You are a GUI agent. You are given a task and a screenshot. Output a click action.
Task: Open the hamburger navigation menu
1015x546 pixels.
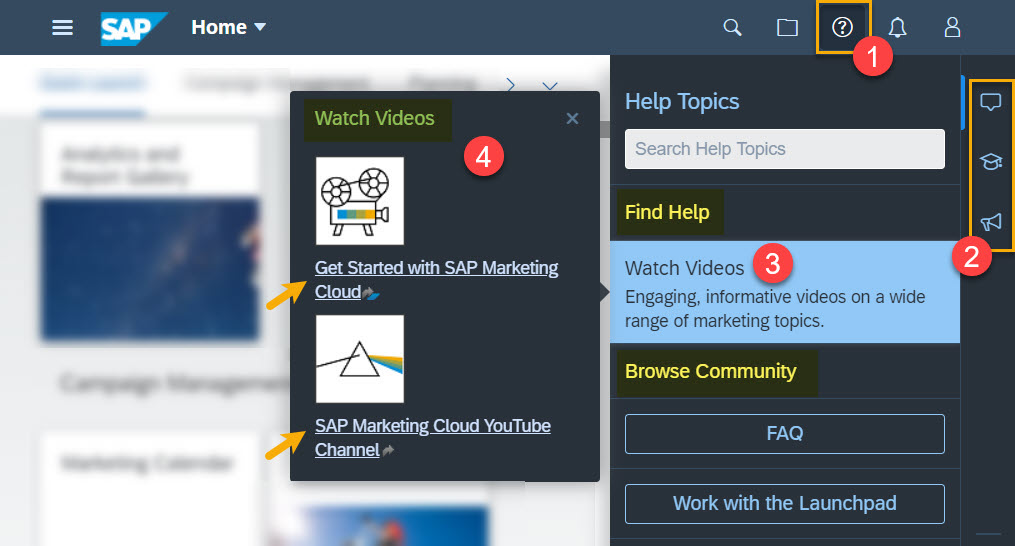[62, 27]
